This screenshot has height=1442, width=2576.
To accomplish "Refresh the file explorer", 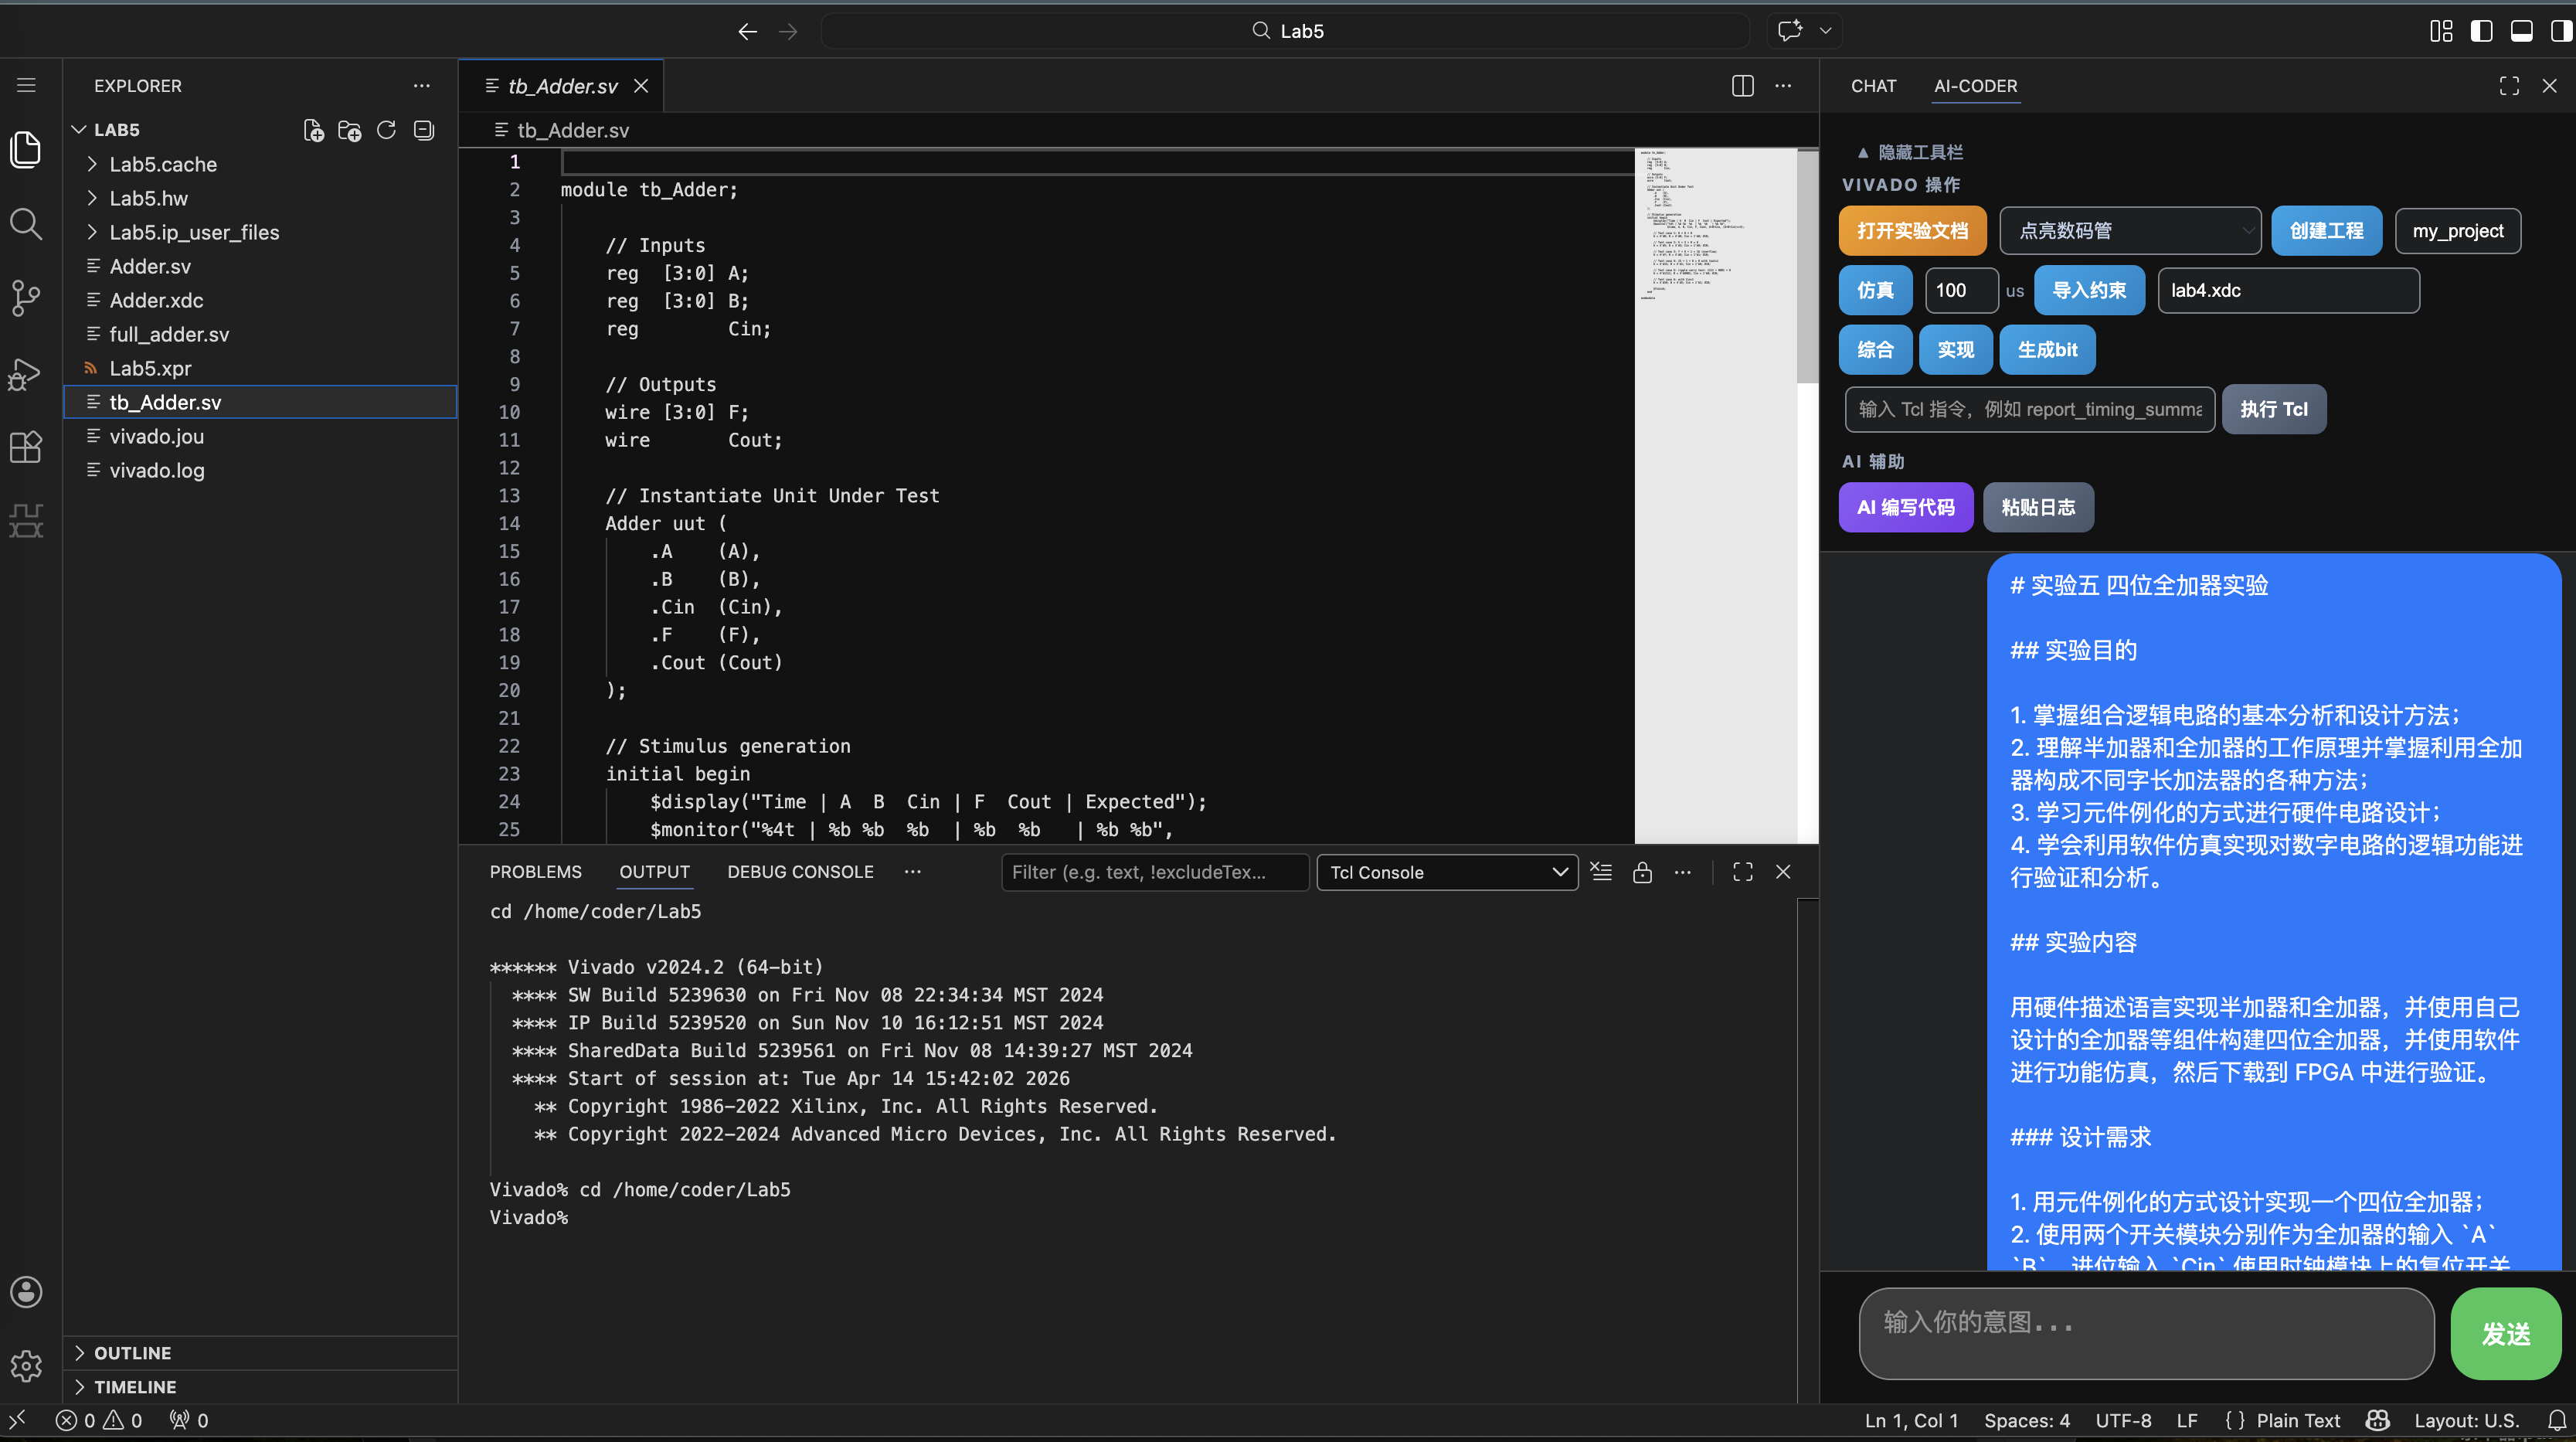I will click(x=387, y=130).
